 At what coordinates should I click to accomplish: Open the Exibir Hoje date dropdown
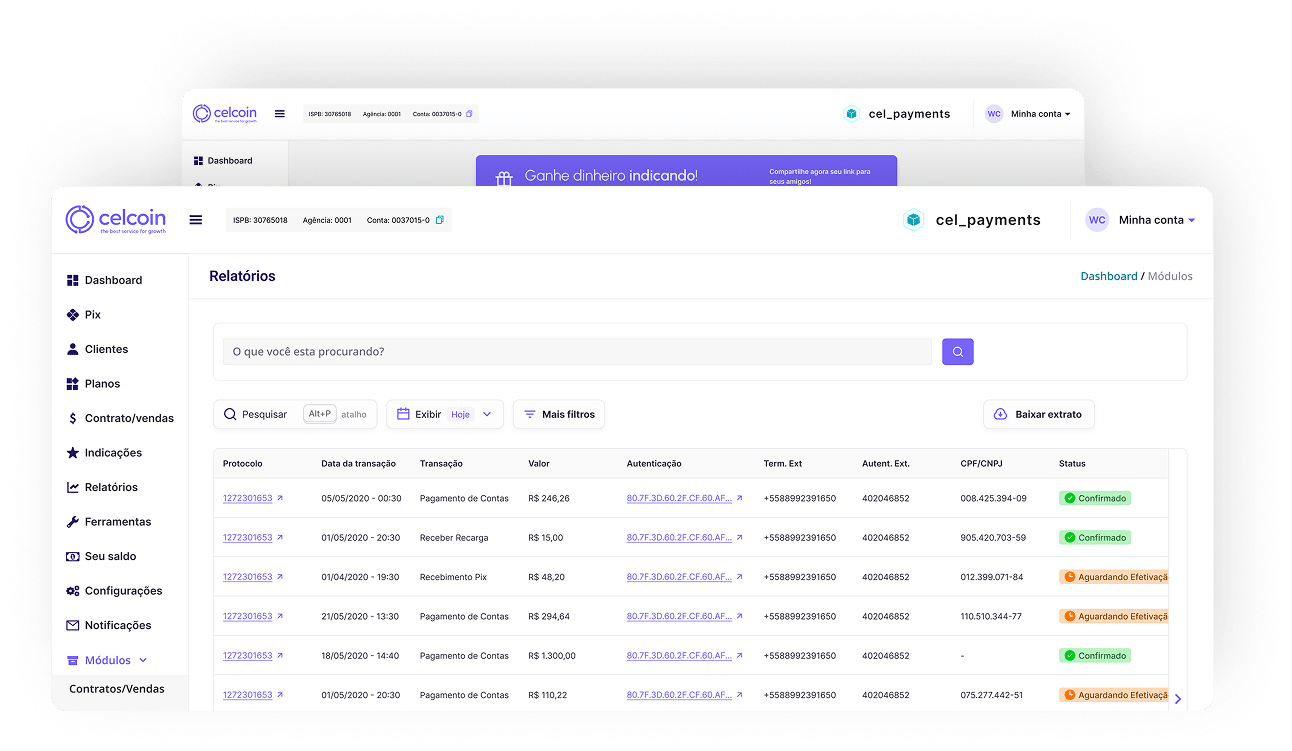pos(445,414)
